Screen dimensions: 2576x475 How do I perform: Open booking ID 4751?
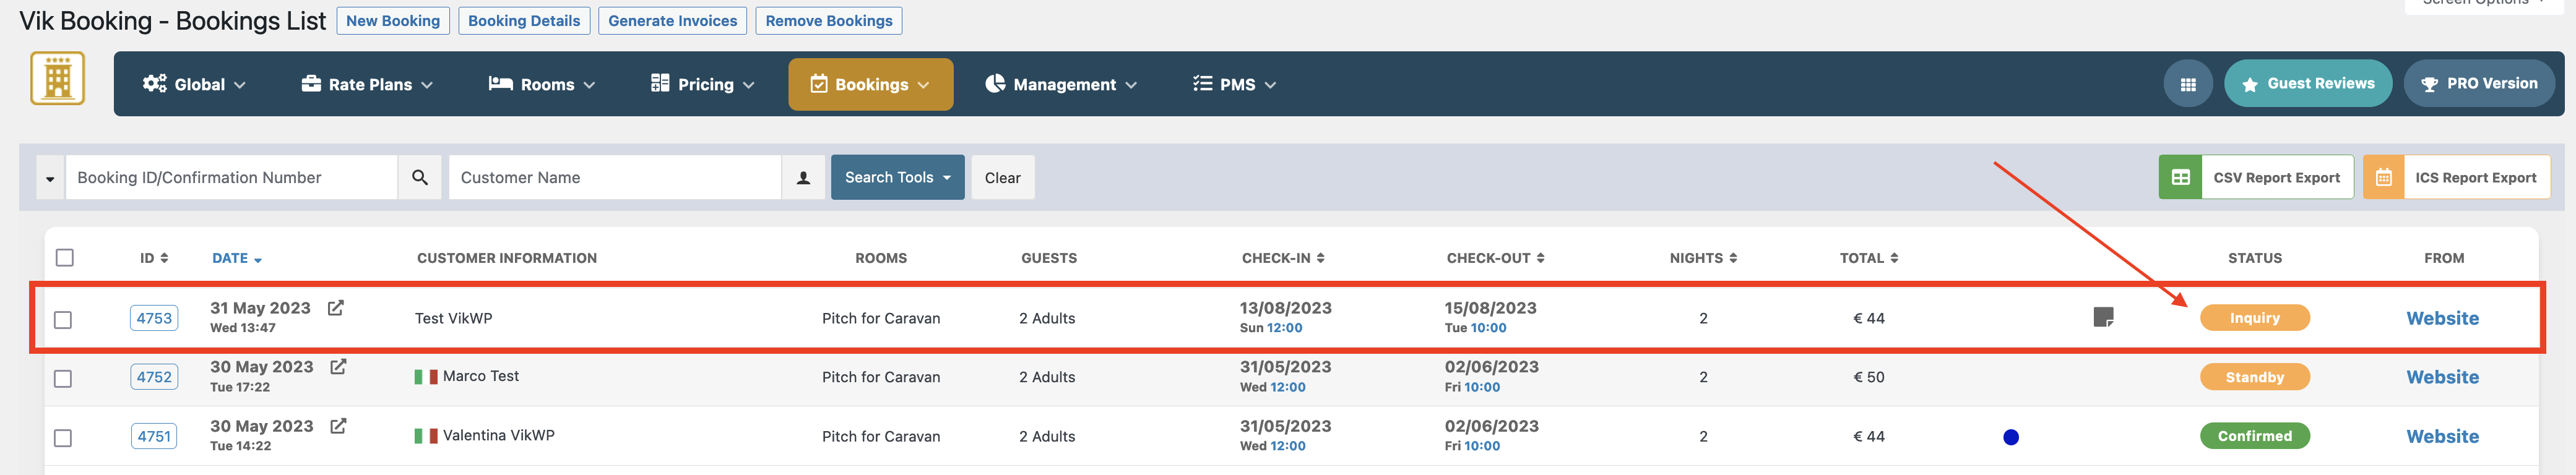pyautogui.click(x=154, y=436)
